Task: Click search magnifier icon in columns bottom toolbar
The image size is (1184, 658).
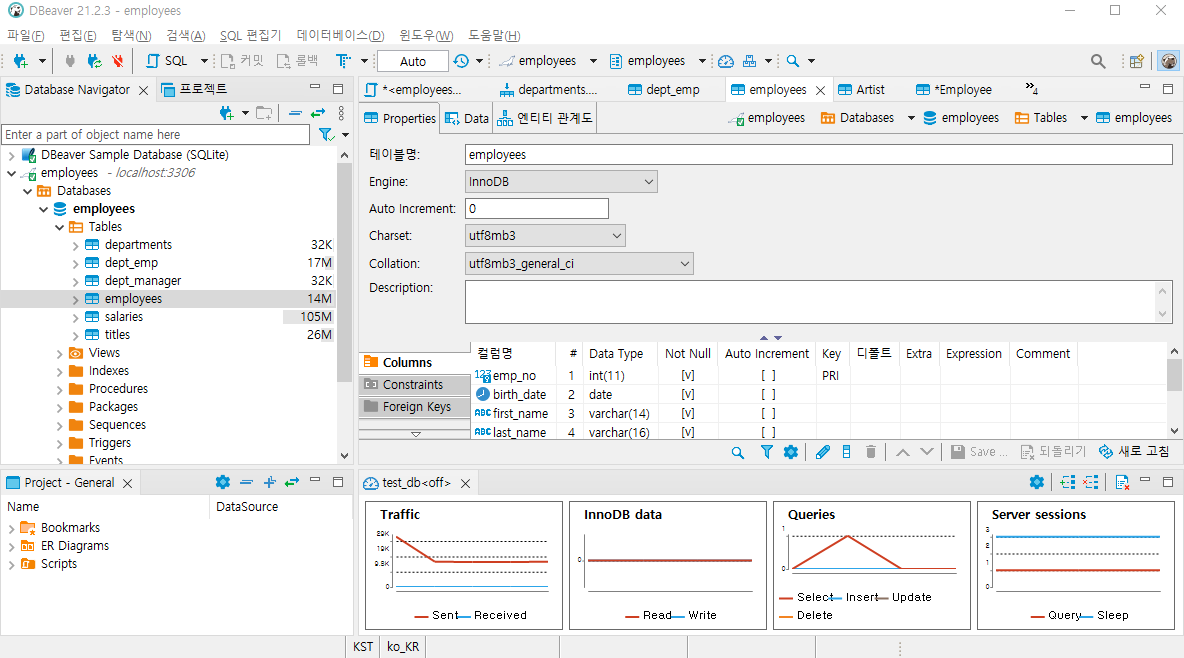Action: coord(738,452)
